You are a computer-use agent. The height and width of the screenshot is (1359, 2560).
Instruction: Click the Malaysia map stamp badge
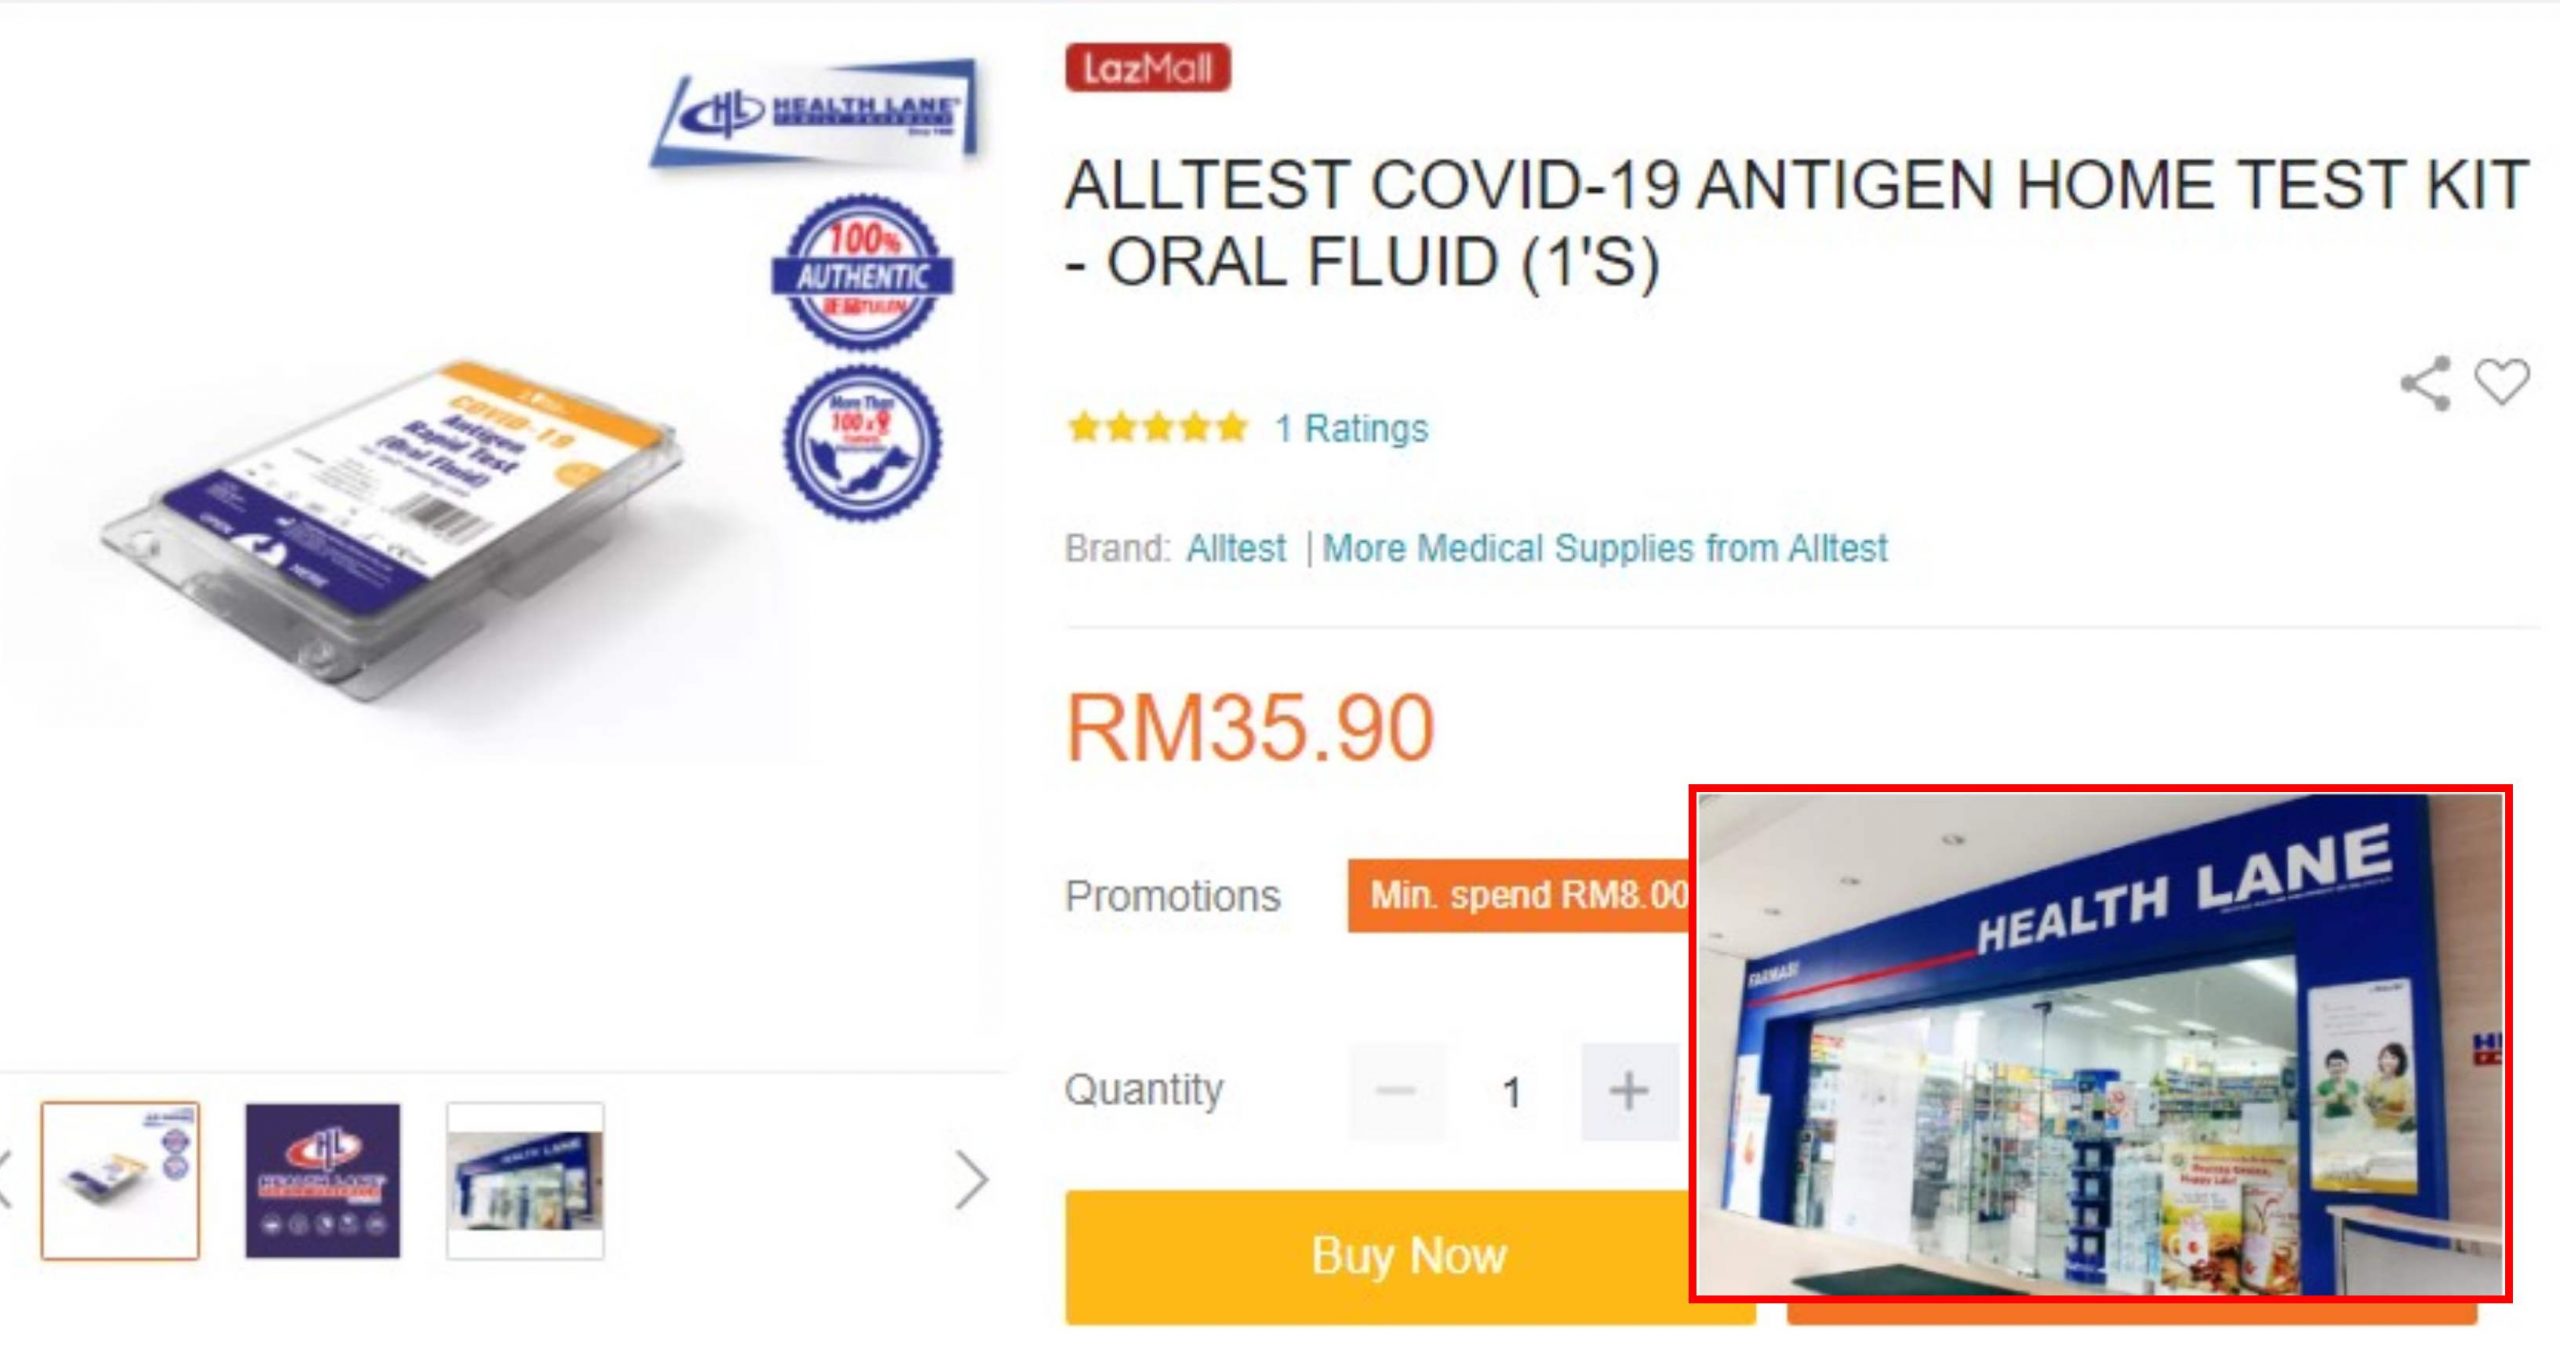[861, 444]
